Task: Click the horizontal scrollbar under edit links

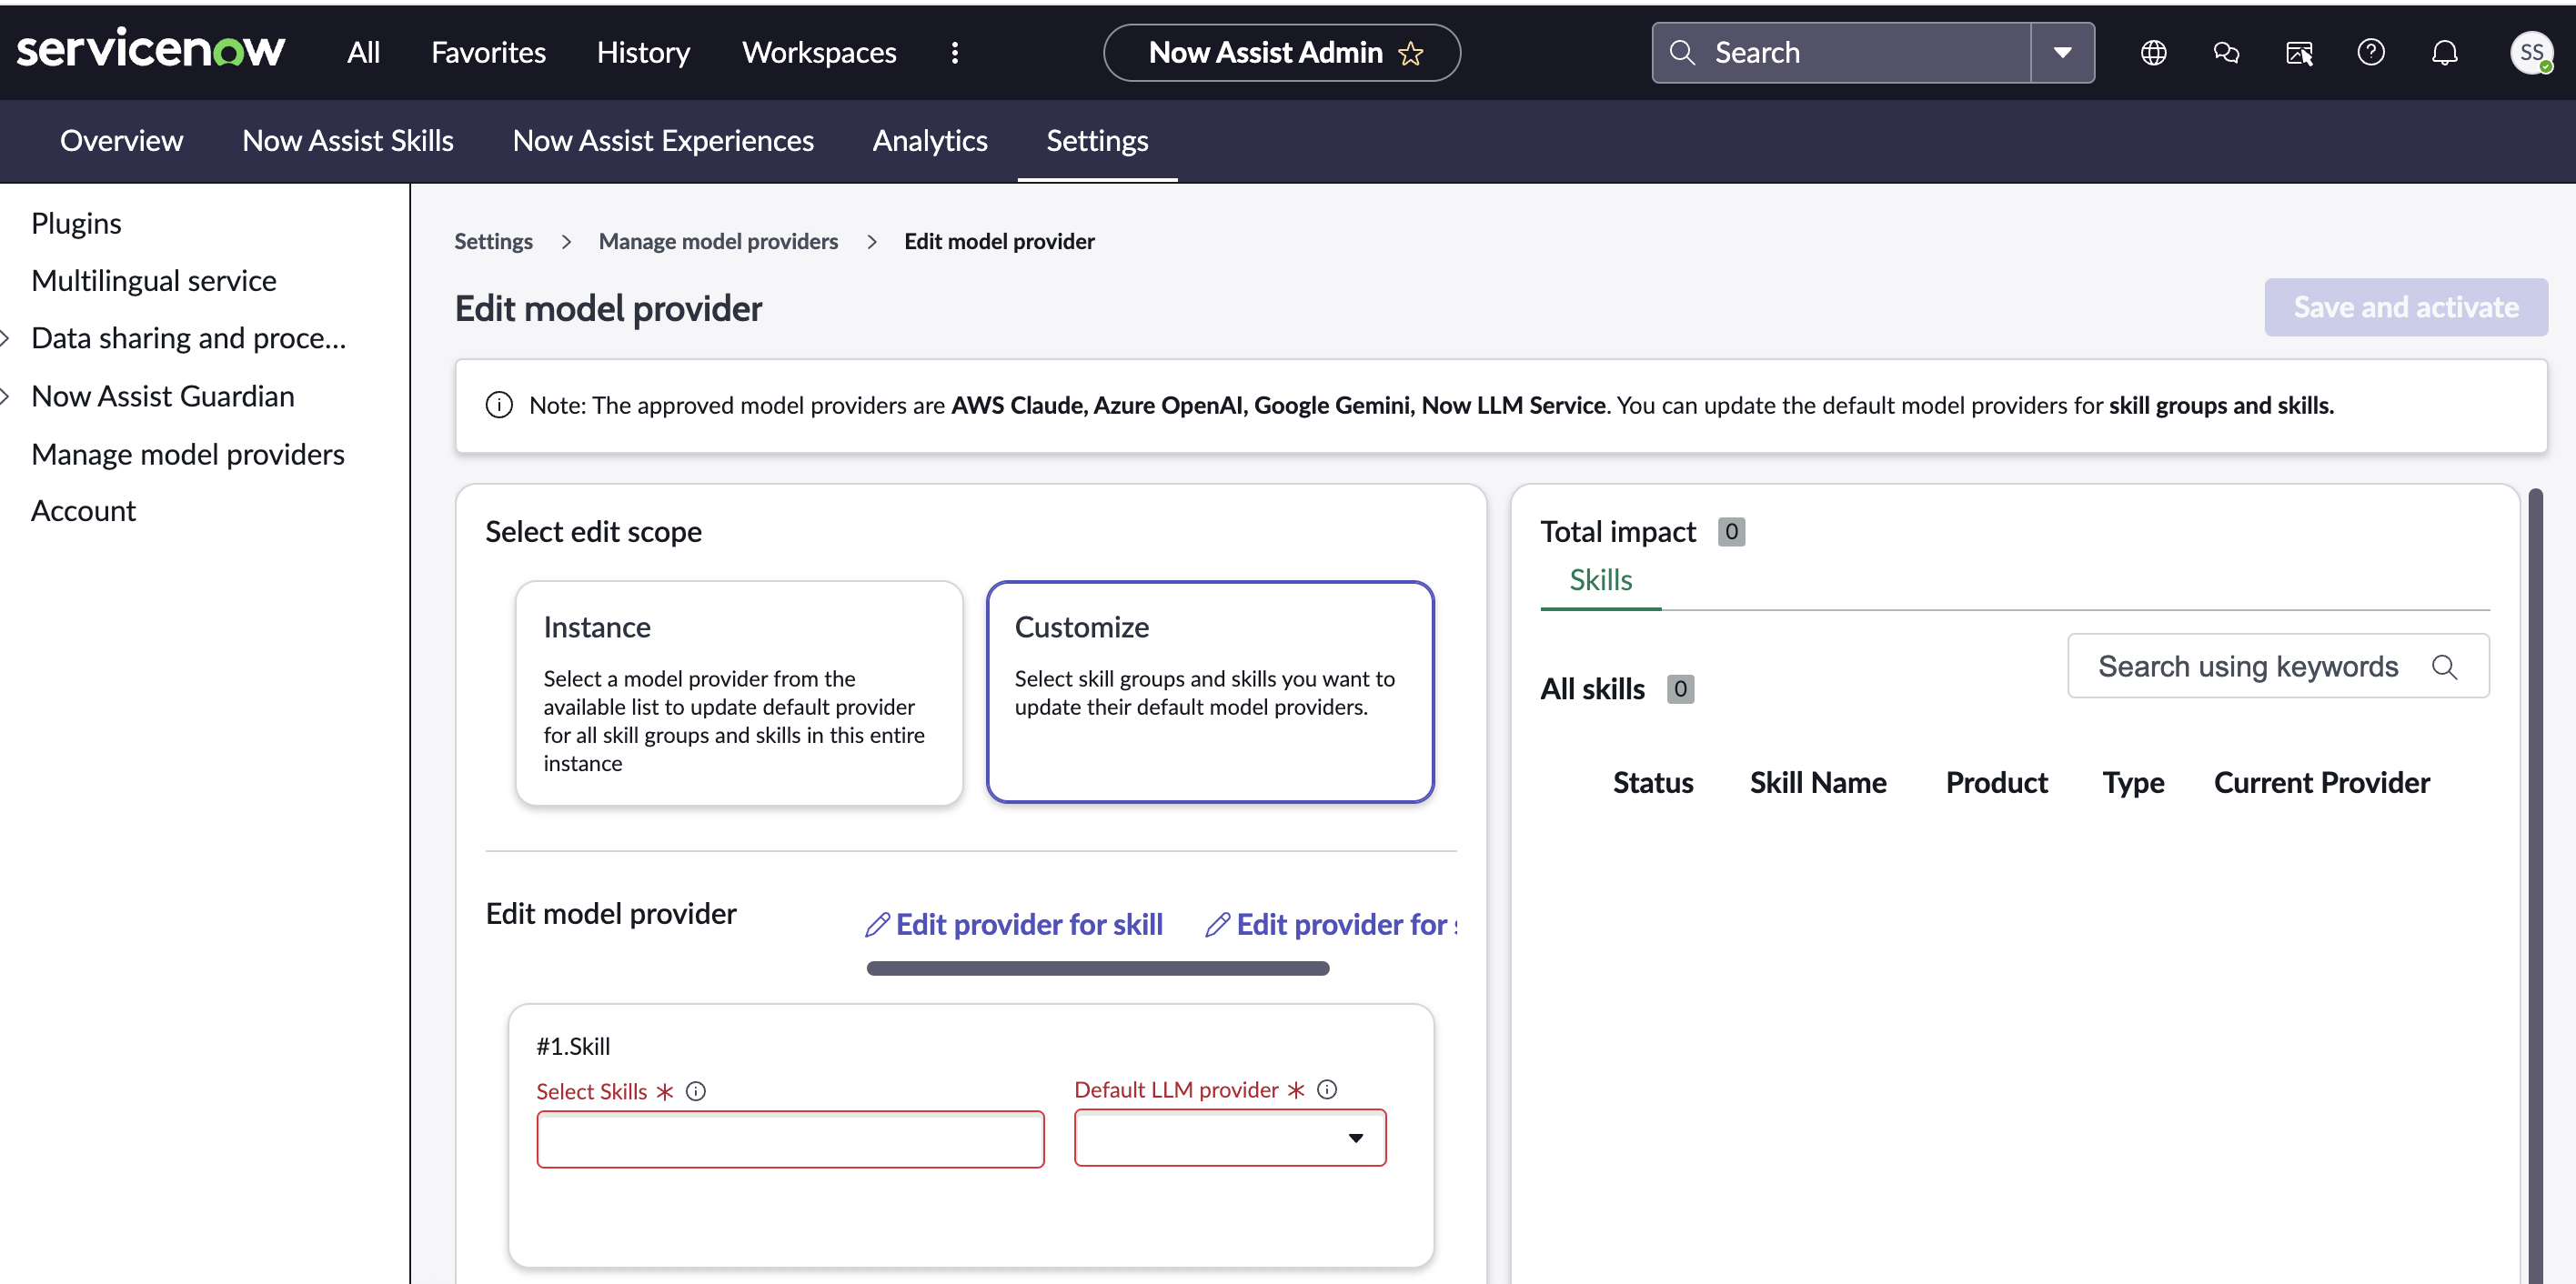Action: tap(1097, 968)
